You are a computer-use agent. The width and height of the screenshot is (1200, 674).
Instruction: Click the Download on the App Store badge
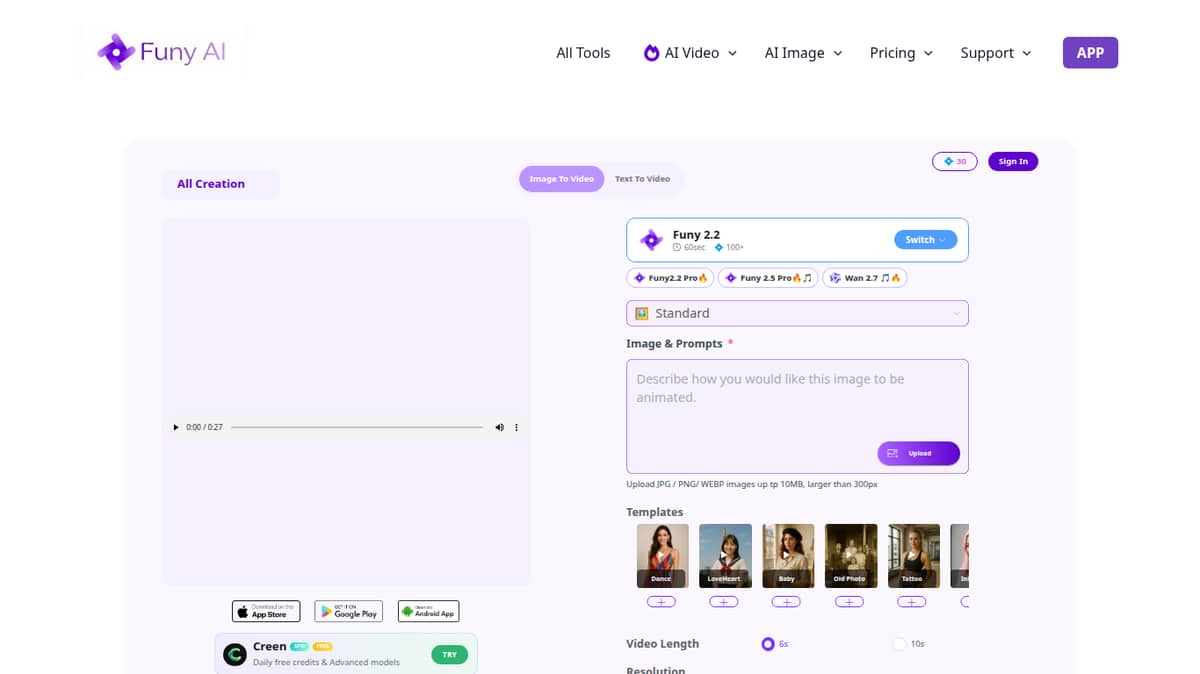point(266,611)
